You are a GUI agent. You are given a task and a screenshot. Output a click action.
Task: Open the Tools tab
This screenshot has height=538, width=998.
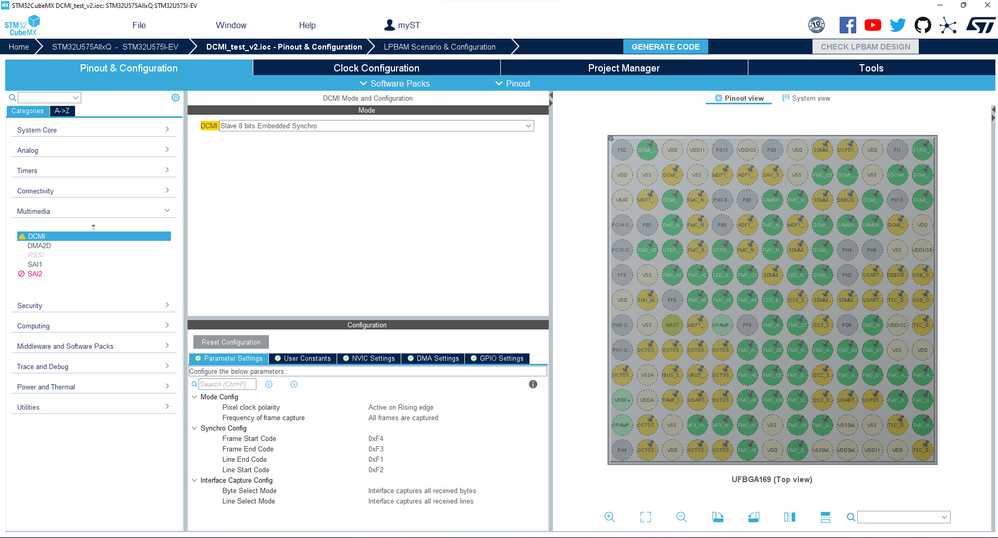point(871,68)
